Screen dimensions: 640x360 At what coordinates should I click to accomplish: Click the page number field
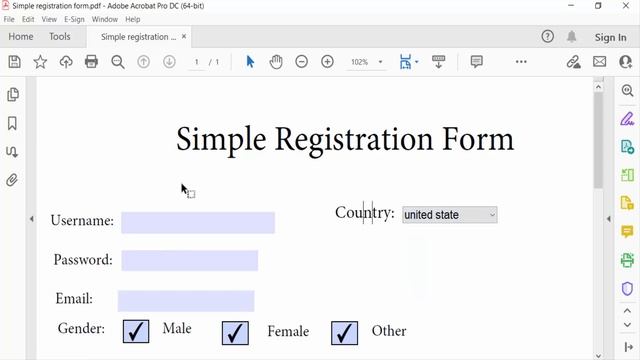pos(197,62)
